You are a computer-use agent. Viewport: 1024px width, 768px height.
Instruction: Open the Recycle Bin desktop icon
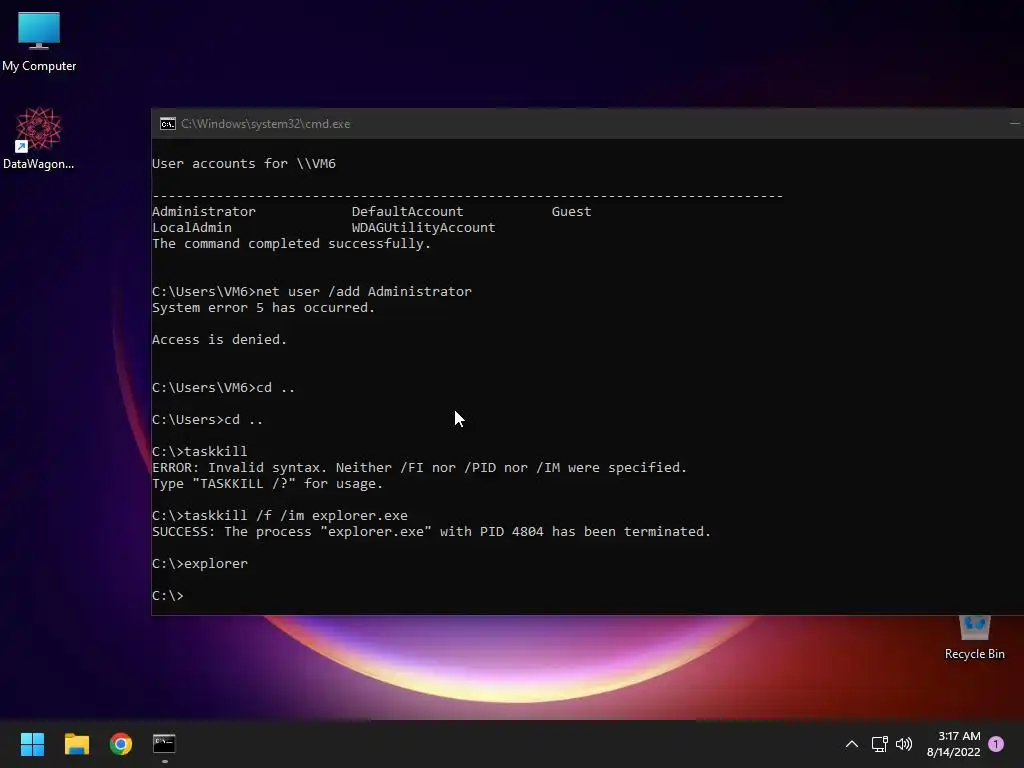coord(974,638)
